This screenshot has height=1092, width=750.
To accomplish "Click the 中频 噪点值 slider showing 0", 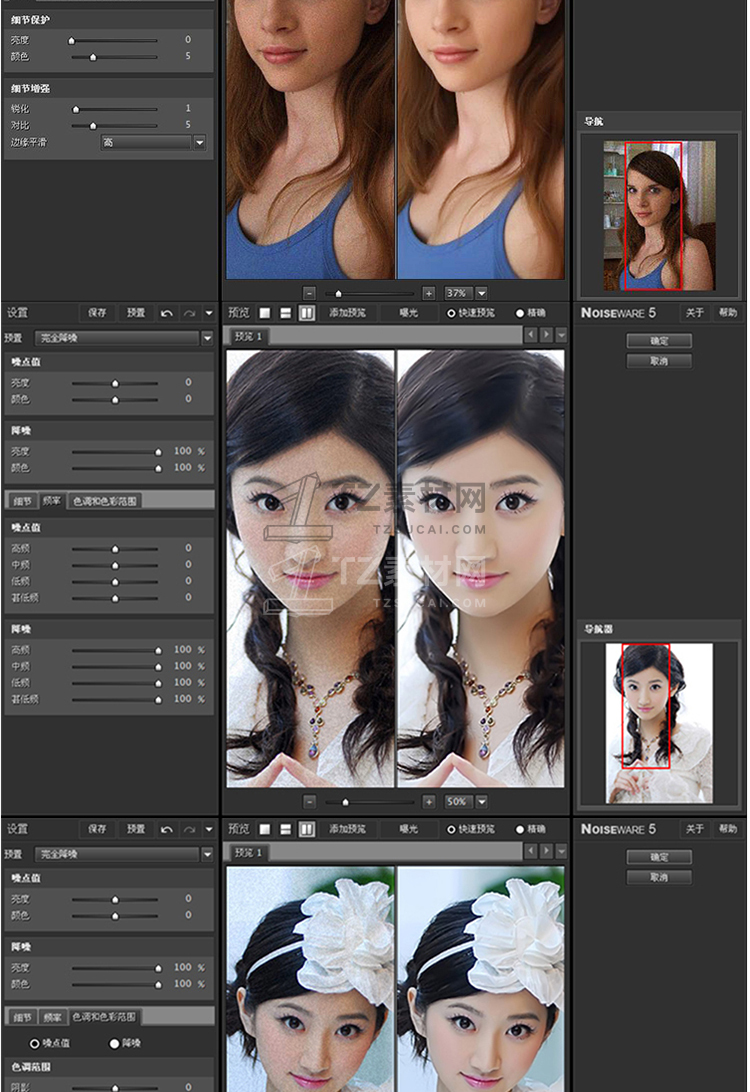I will tap(115, 566).
